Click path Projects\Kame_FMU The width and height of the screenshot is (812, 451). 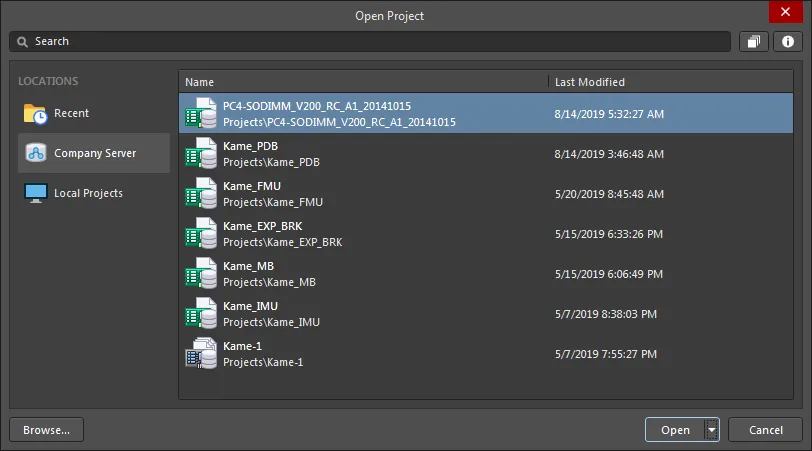click(x=273, y=202)
